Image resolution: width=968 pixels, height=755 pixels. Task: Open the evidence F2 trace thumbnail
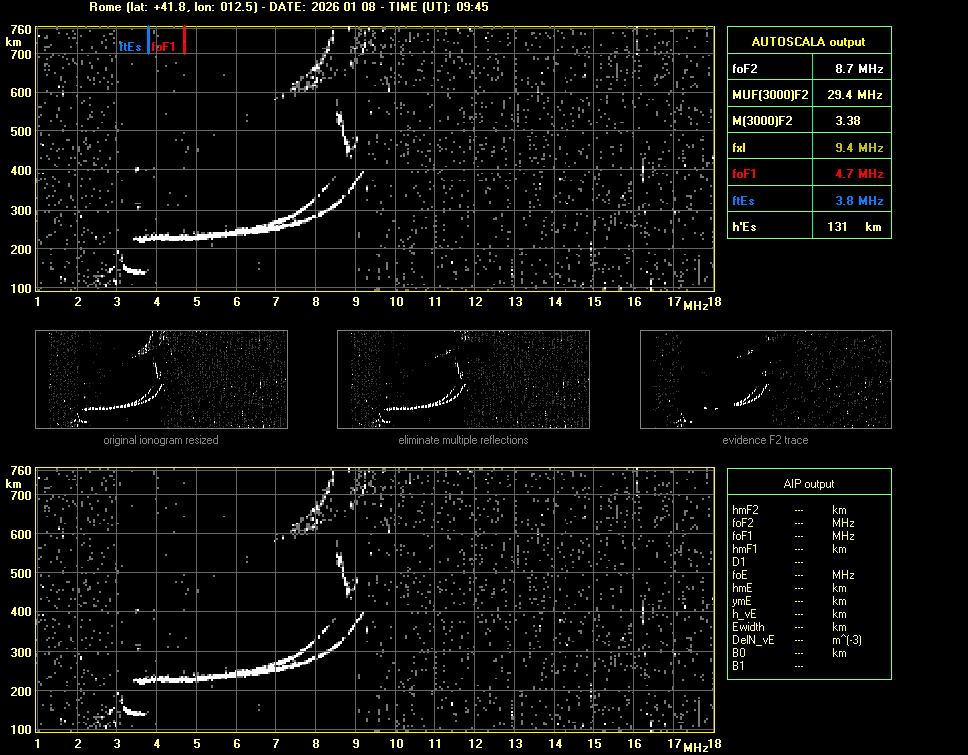[765, 381]
